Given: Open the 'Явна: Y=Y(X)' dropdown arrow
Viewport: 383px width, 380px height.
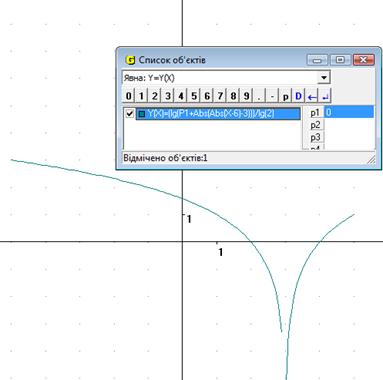Looking at the screenshot, I should (323, 78).
